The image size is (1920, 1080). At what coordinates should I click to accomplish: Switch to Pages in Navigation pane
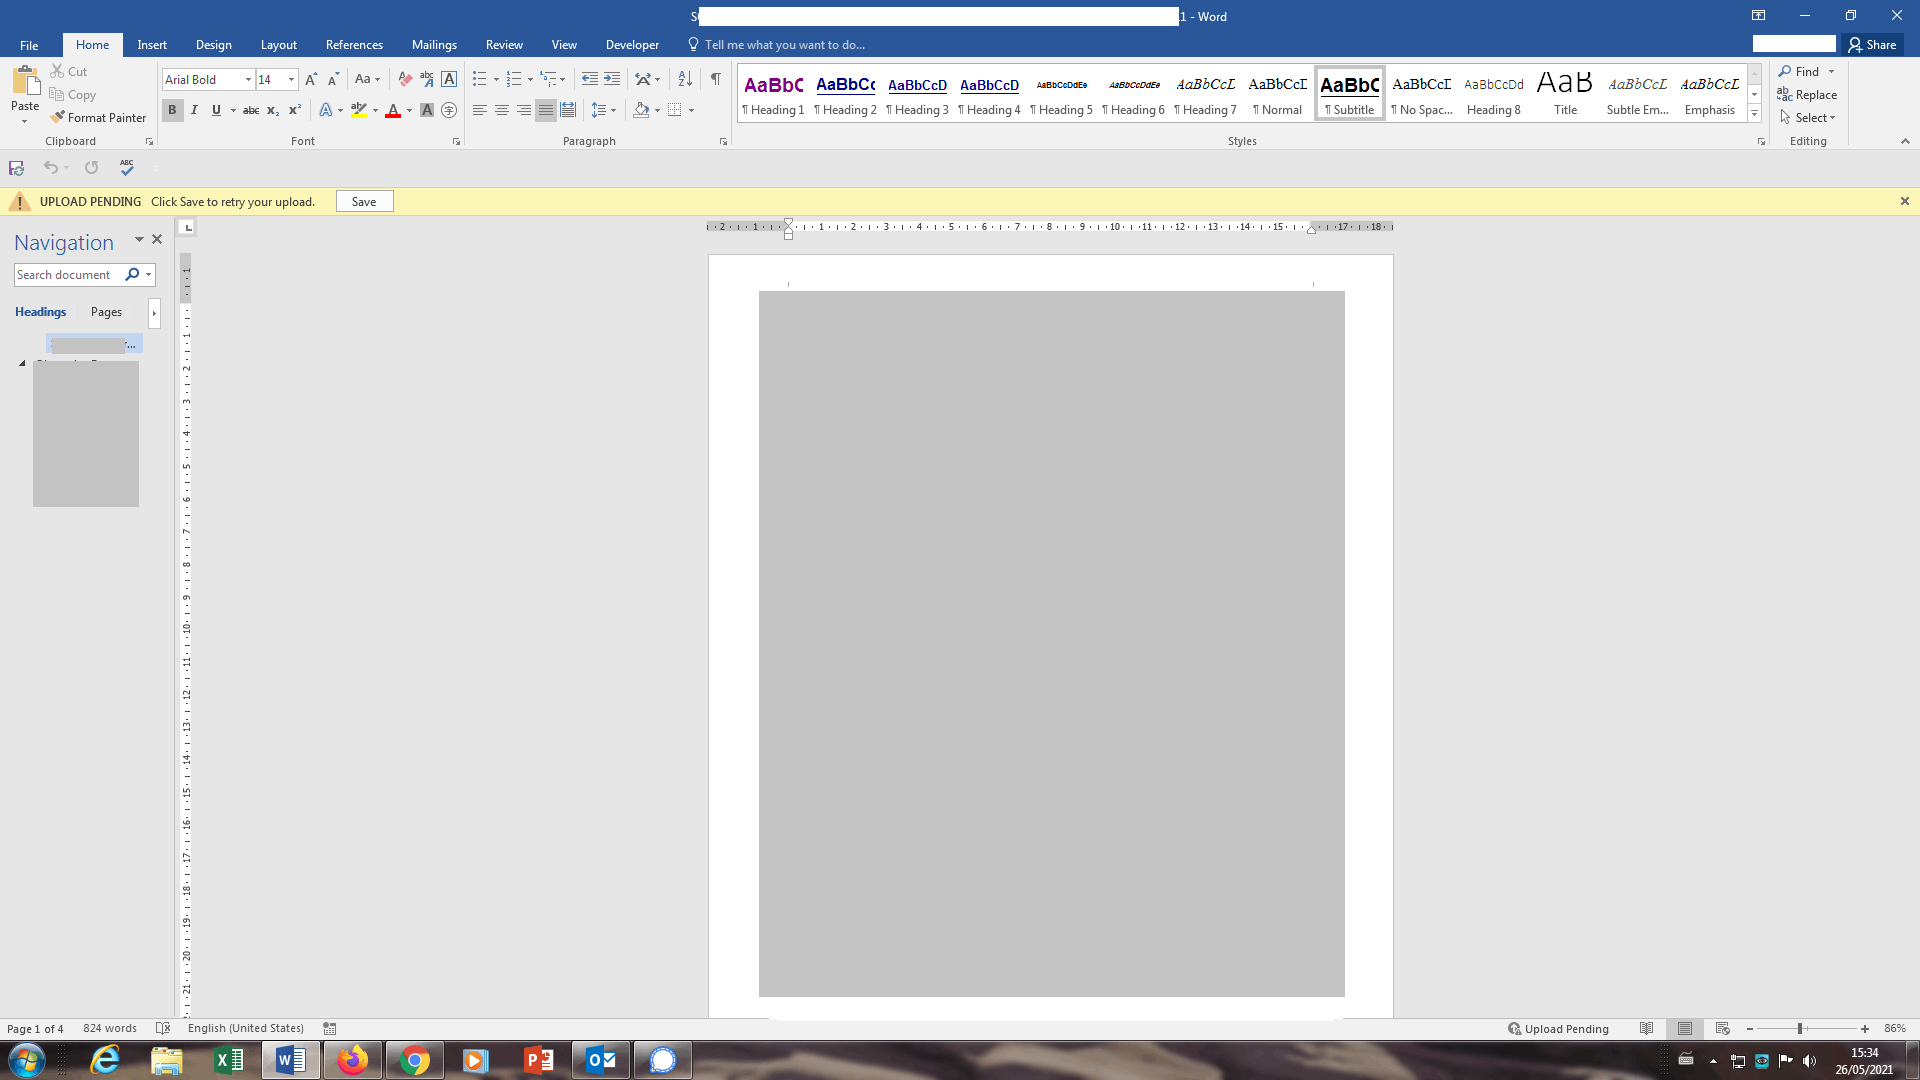click(106, 312)
